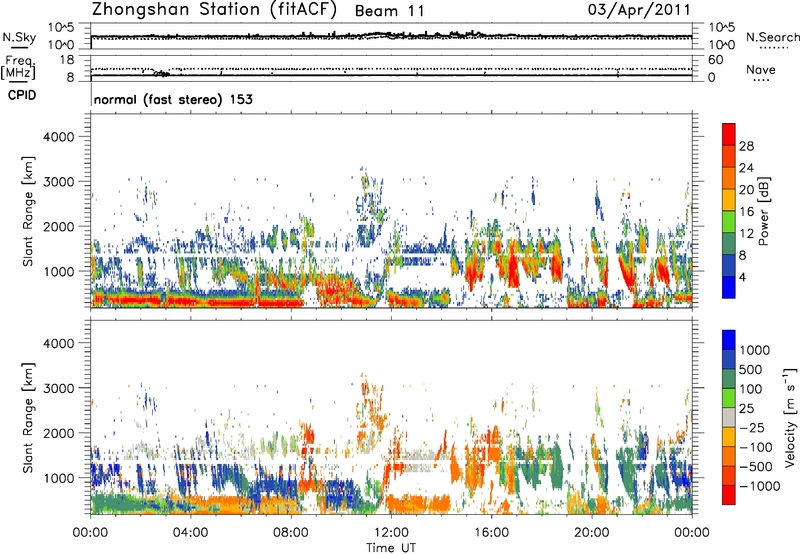Click the Nave axis value 60
Screen dimensions: 800x554
coord(715,60)
